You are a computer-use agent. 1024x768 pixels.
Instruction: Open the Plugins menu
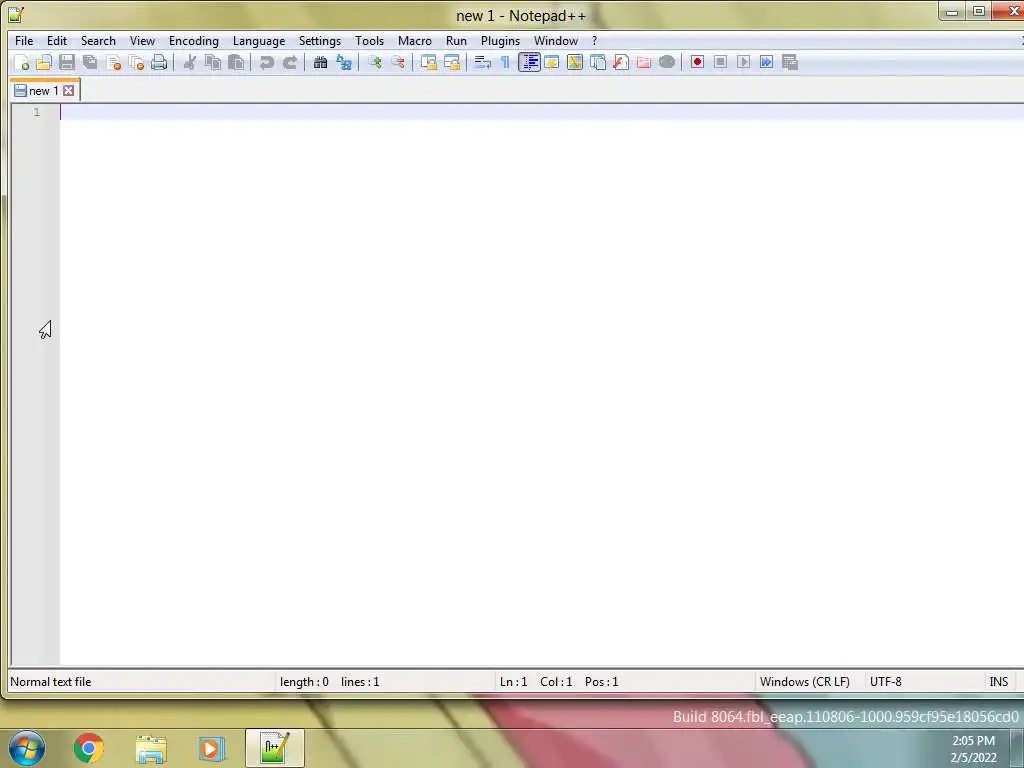[x=500, y=40]
